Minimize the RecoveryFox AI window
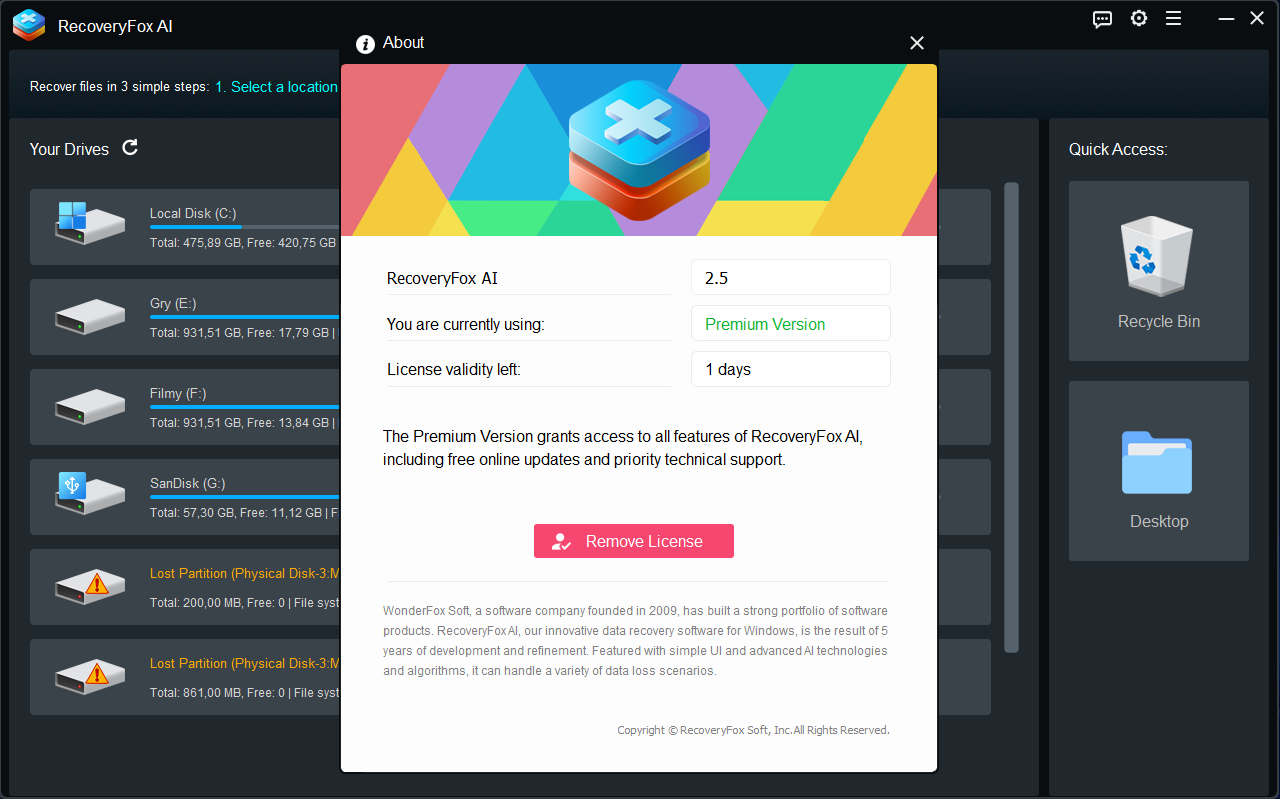The height and width of the screenshot is (799, 1280). (x=1225, y=19)
